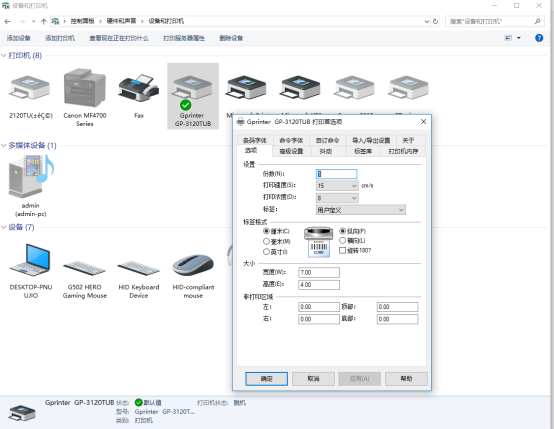Collapse the 打印机 (8) group
The width and height of the screenshot is (554, 429).
tap(4, 55)
